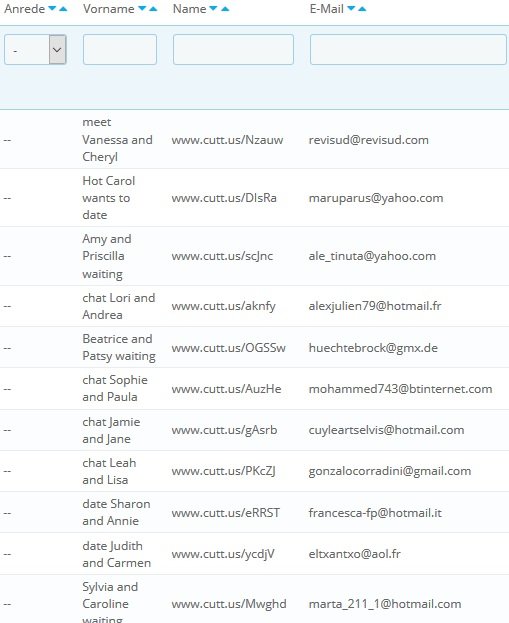Select the chat Sophie and Paula row
The height and width of the screenshot is (623, 509).
254,389
